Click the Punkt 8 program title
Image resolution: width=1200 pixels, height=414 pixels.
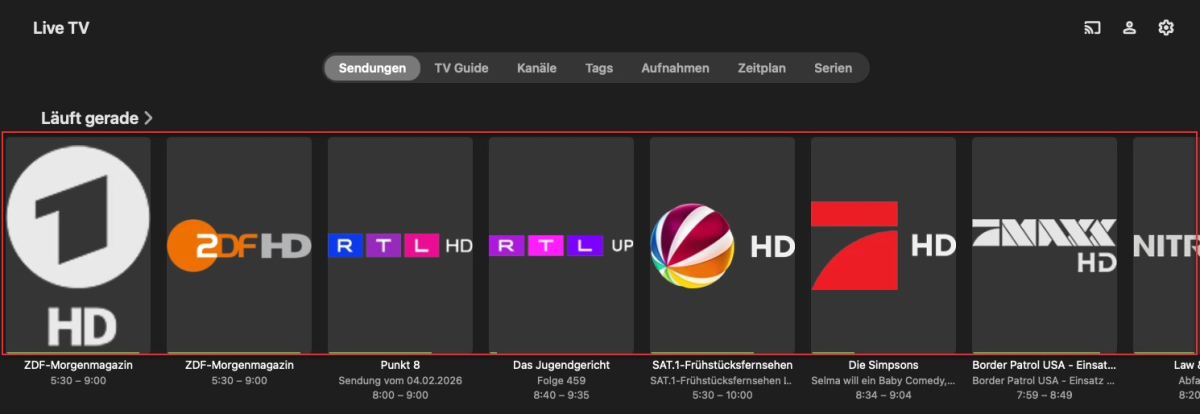pyautogui.click(x=400, y=365)
